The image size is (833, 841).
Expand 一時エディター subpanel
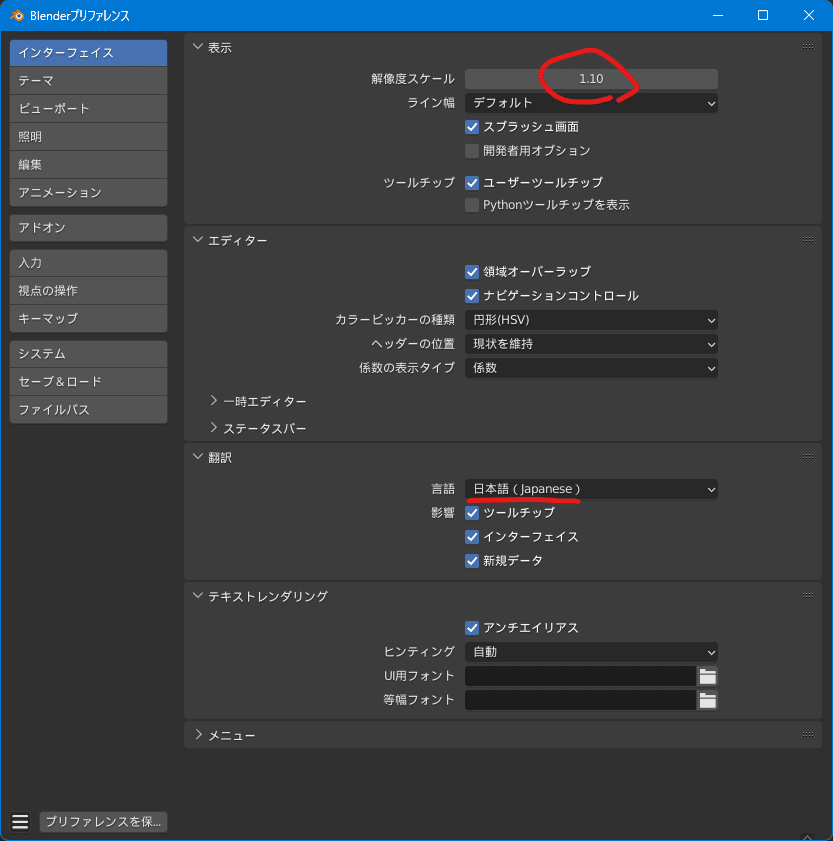pos(213,401)
